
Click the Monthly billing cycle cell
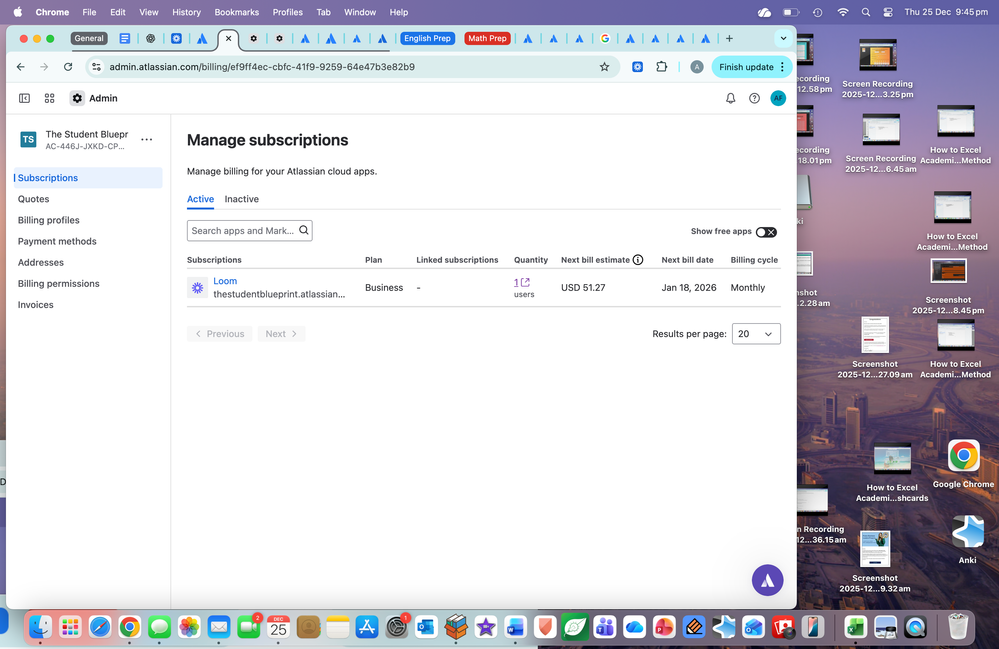[747, 288]
